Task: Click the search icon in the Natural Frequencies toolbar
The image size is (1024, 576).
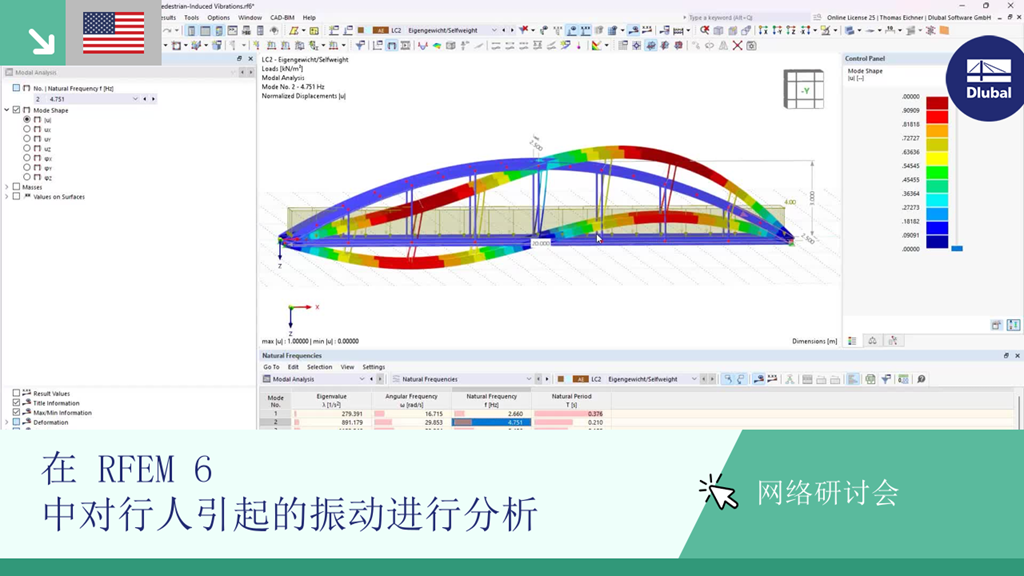Action: (x=921, y=379)
